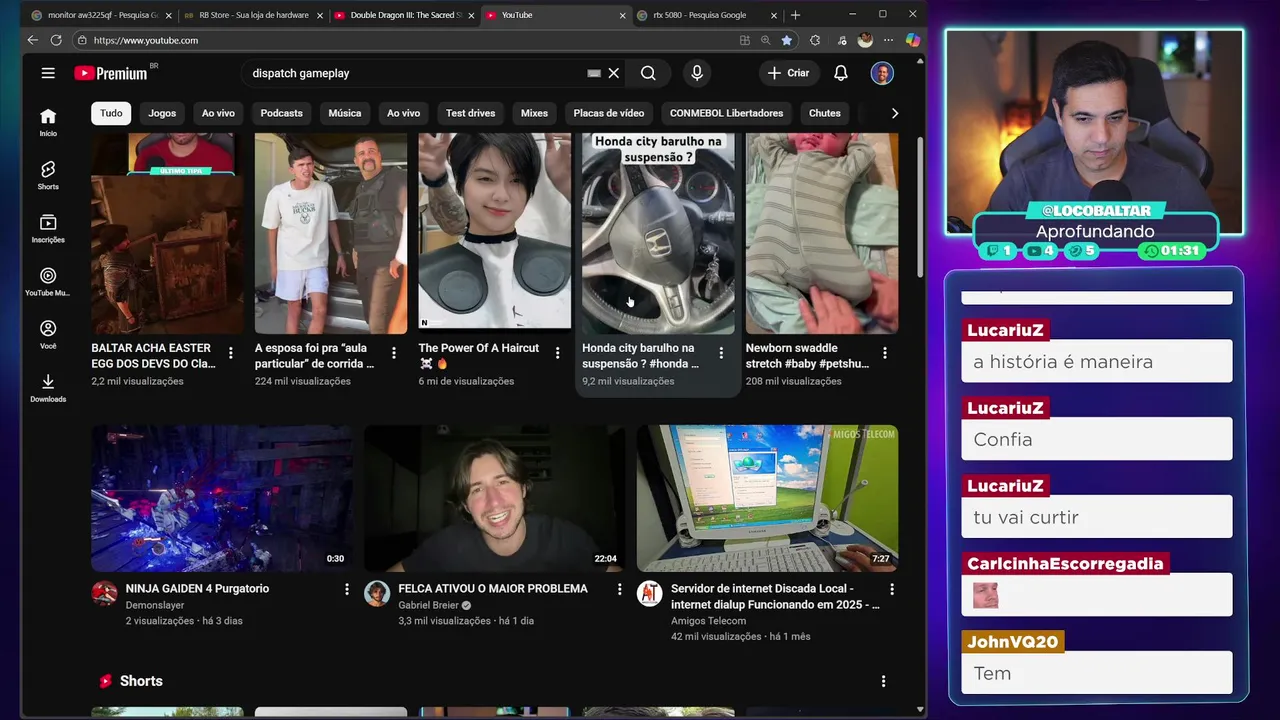This screenshot has width=1280, height=720.
Task: Switch to the Double Dragon III browser tab
Action: click(x=405, y=15)
